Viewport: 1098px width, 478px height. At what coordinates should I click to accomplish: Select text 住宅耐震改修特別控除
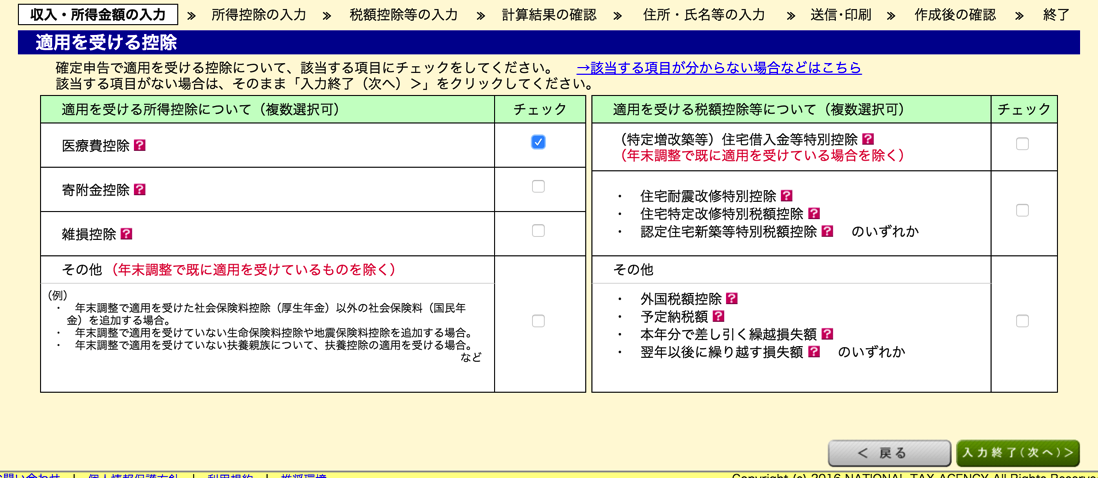coord(709,196)
